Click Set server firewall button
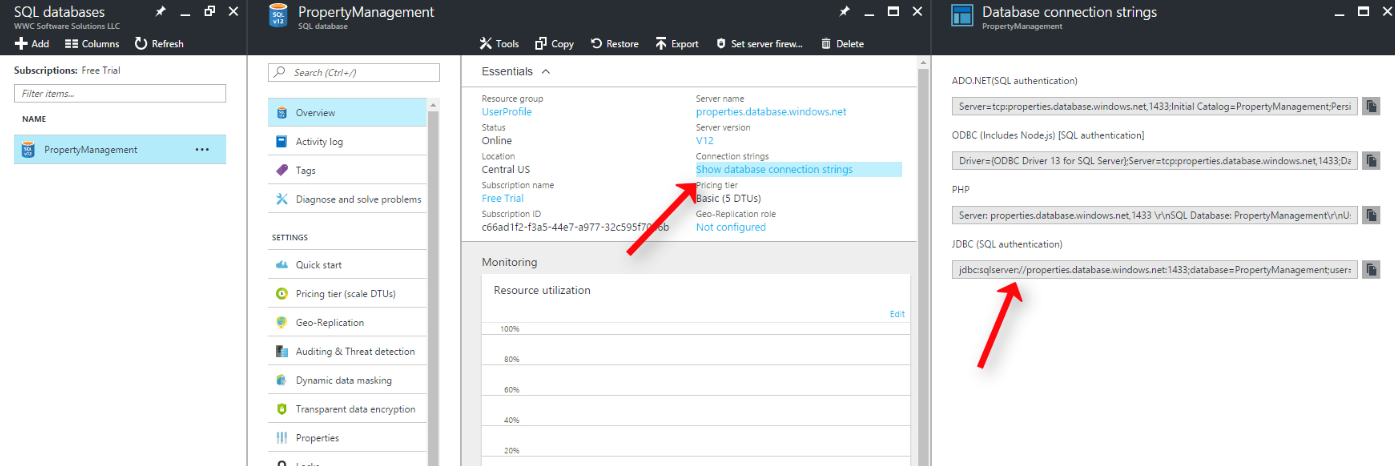1395x466 pixels. (761, 44)
